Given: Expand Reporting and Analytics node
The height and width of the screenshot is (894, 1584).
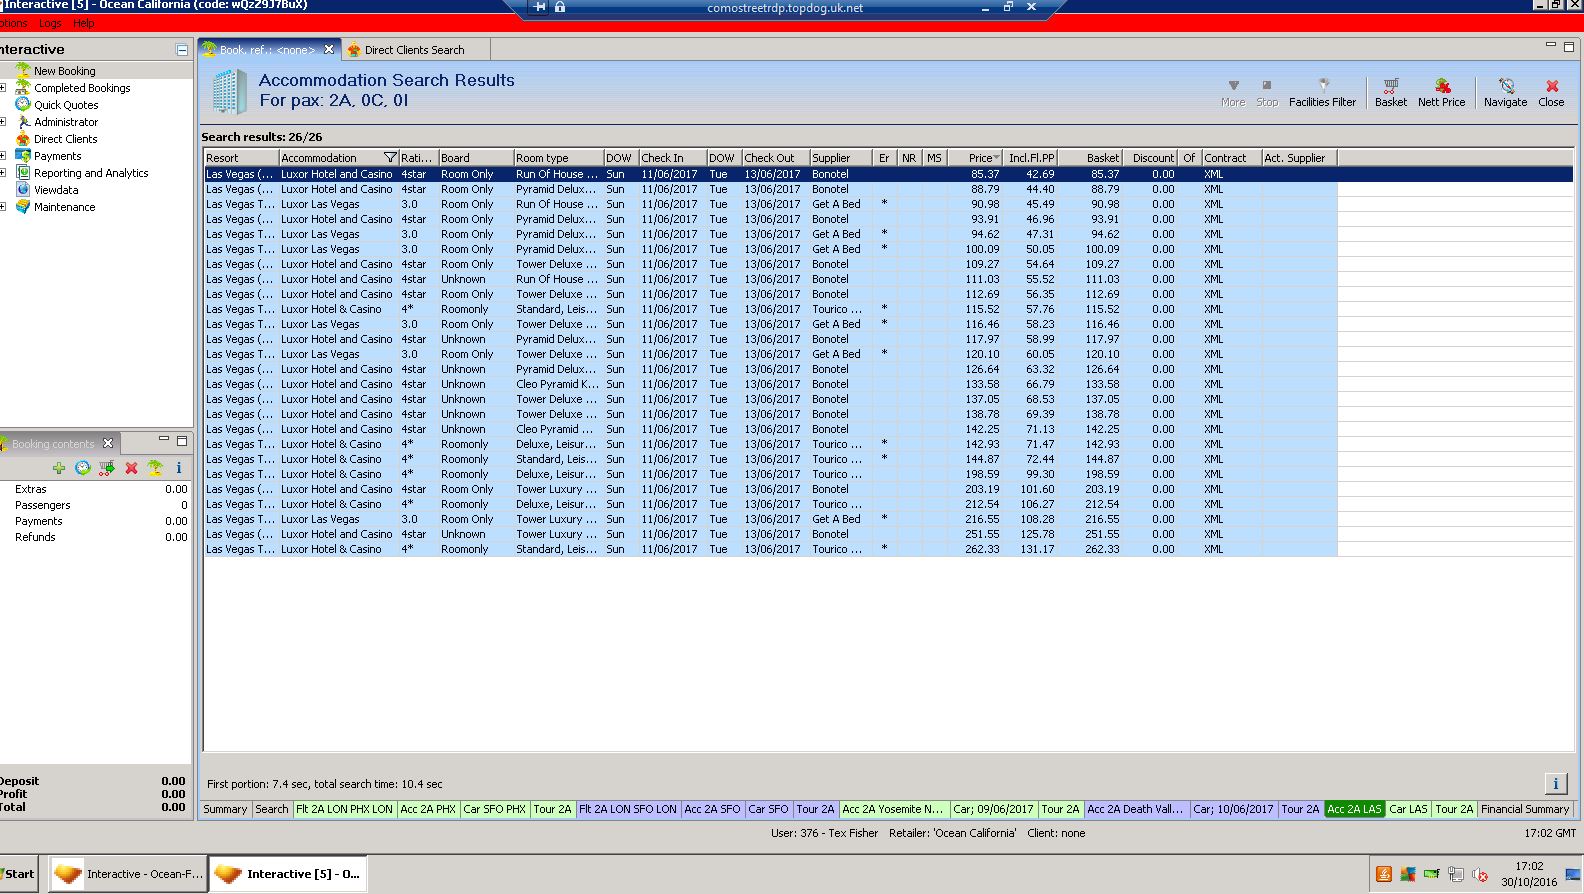Looking at the screenshot, I should click(x=3, y=173).
